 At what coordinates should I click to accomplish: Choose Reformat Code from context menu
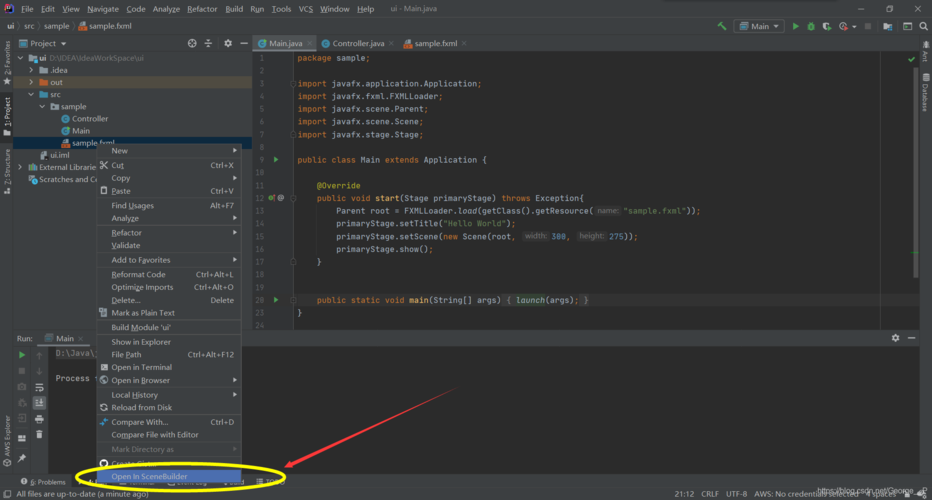(x=169, y=275)
